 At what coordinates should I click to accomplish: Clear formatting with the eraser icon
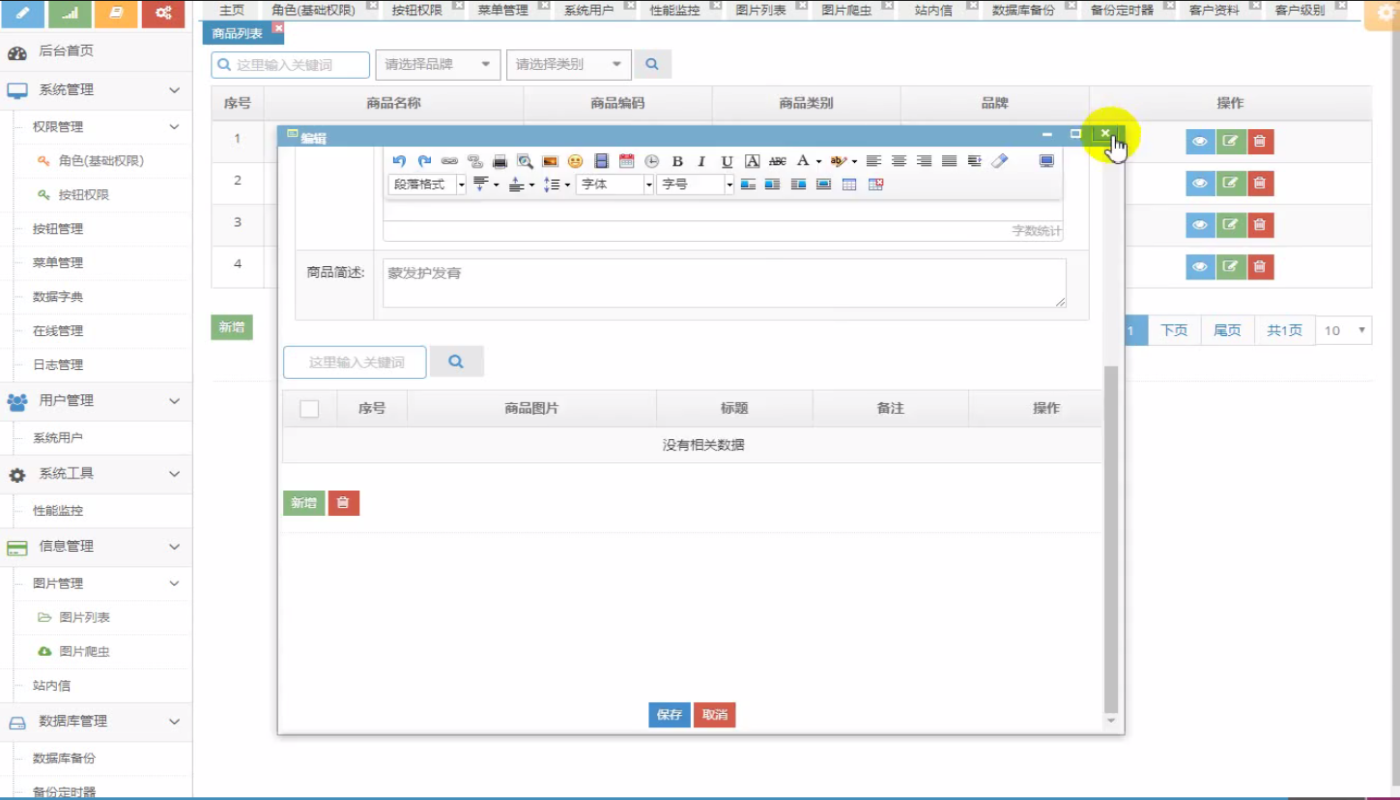(1000, 161)
